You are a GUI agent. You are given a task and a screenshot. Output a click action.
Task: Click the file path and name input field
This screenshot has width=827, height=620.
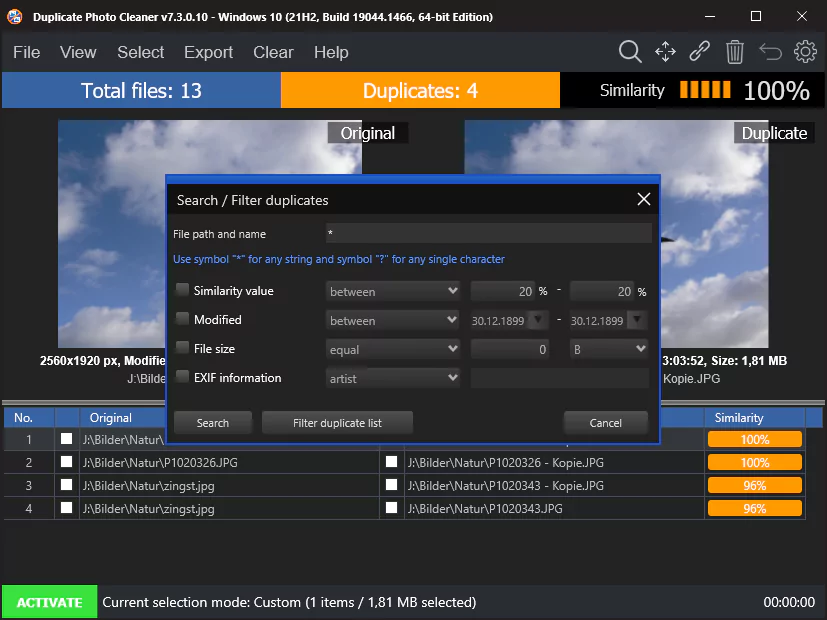pyautogui.click(x=490, y=233)
